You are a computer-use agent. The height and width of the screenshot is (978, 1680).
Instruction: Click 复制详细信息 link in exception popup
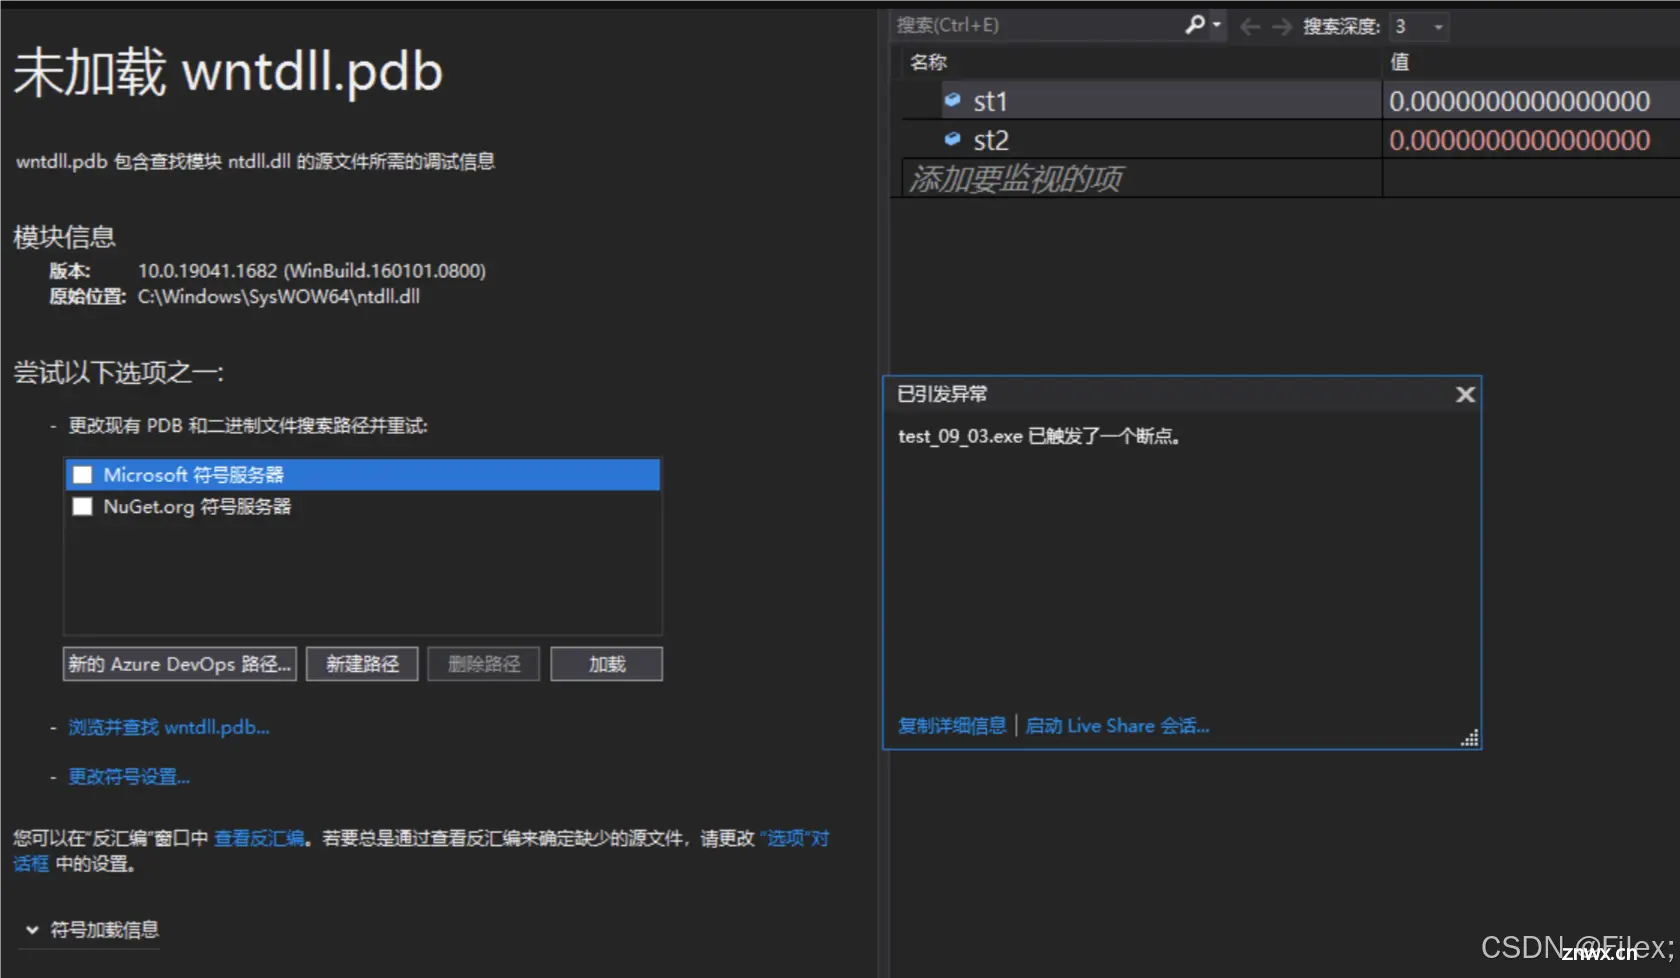(952, 726)
